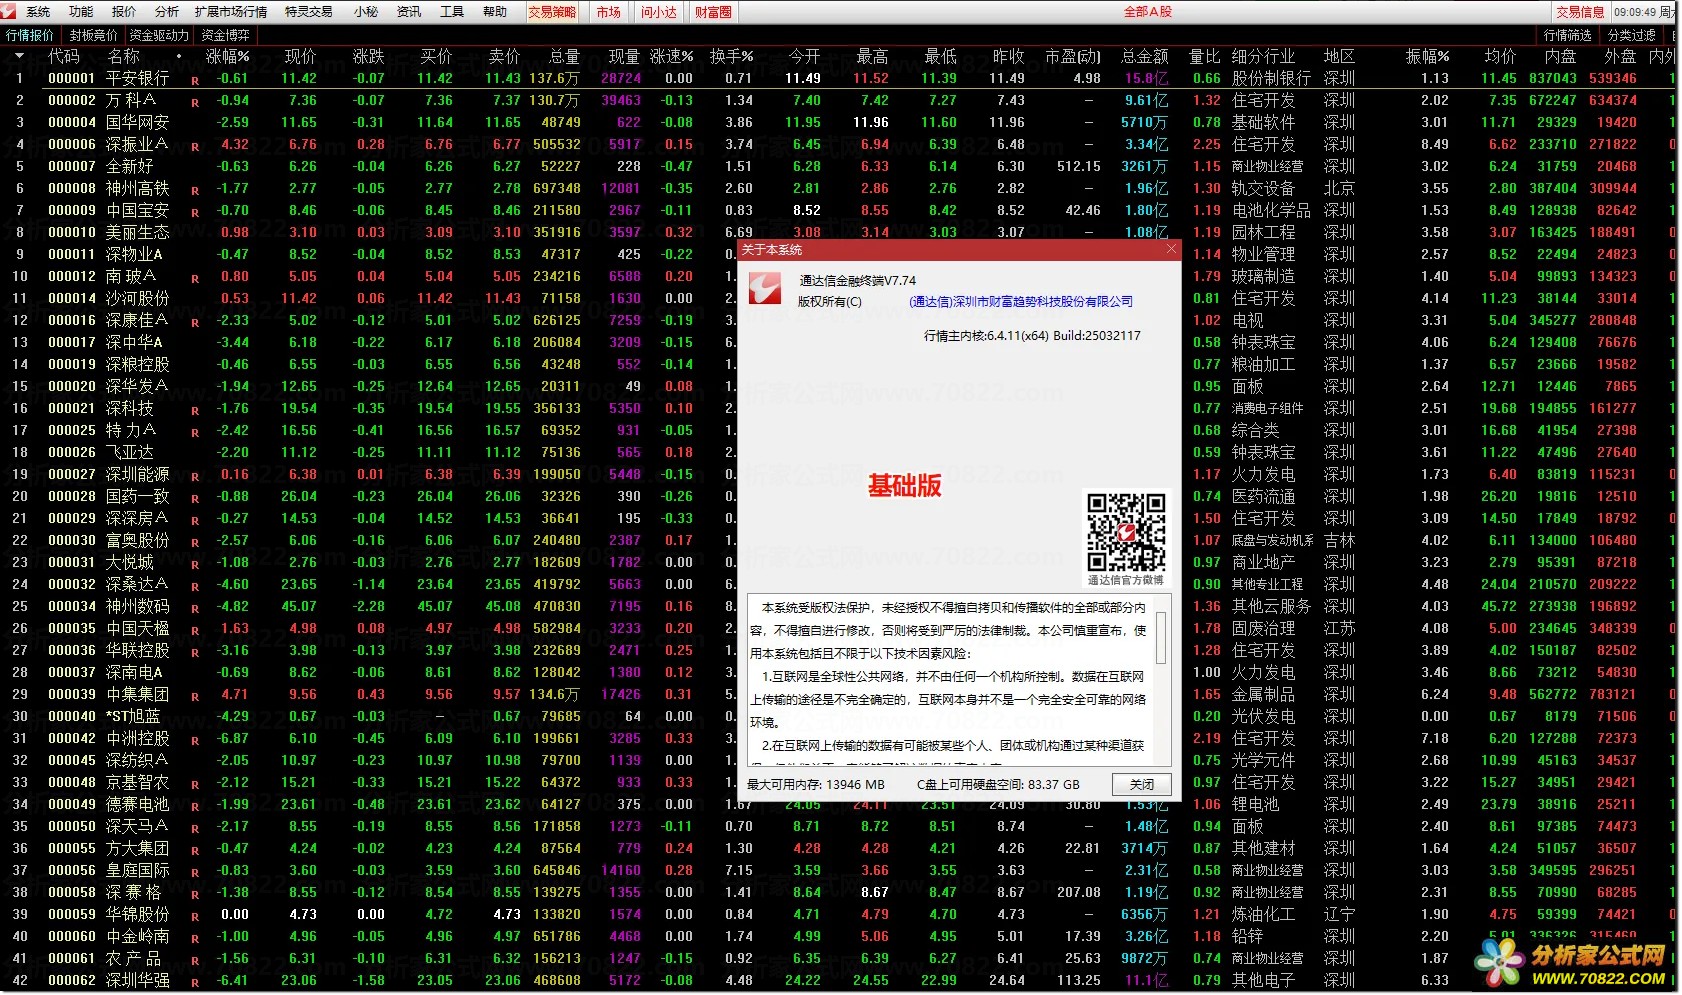Image resolution: width=1682 pixels, height=995 pixels.
Task: Open the 帮助 menu
Action: [x=495, y=12]
